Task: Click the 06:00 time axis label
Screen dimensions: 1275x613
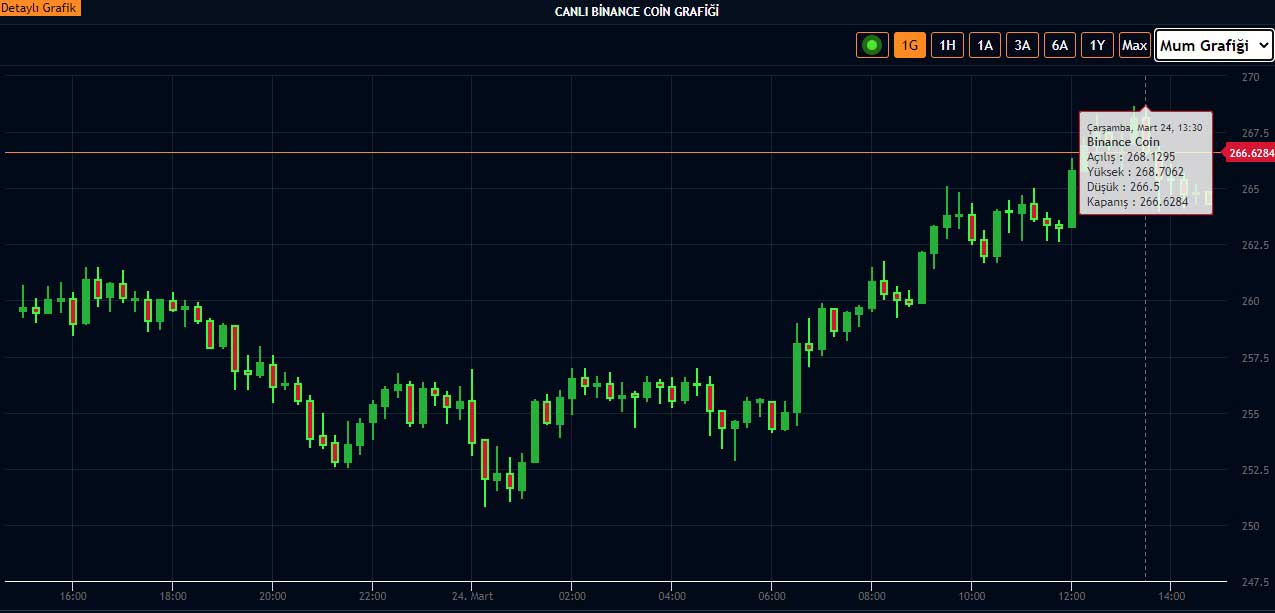Action: tap(772, 596)
